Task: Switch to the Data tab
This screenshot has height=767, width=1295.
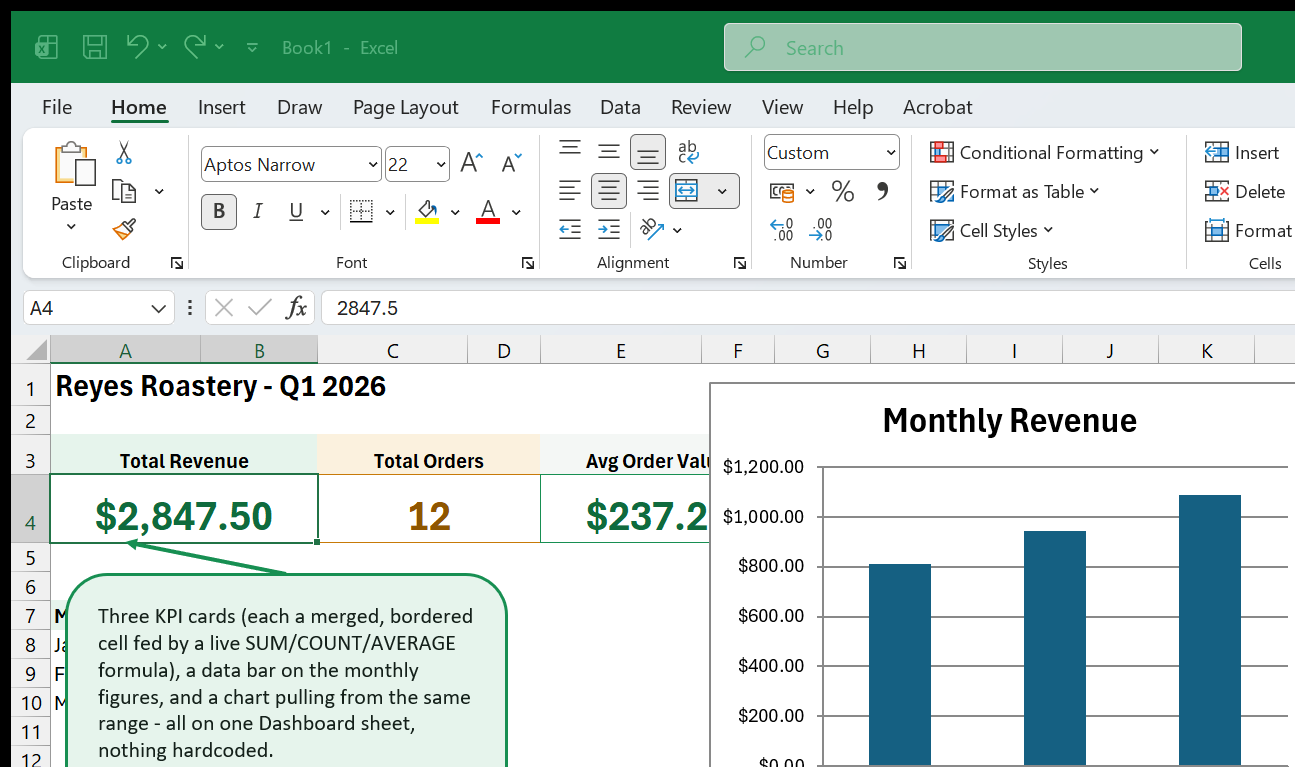Action: click(620, 107)
